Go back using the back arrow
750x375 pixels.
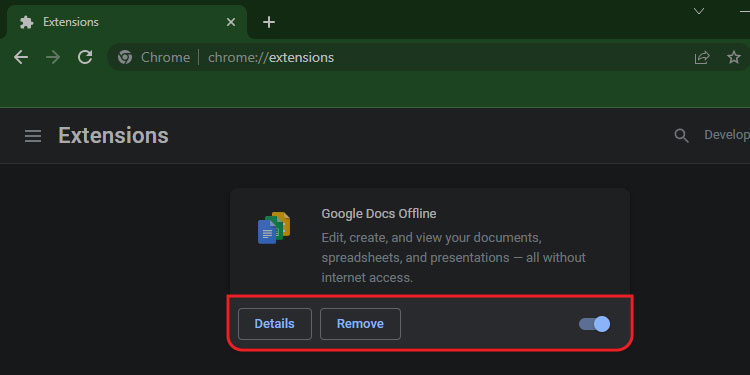pos(21,58)
